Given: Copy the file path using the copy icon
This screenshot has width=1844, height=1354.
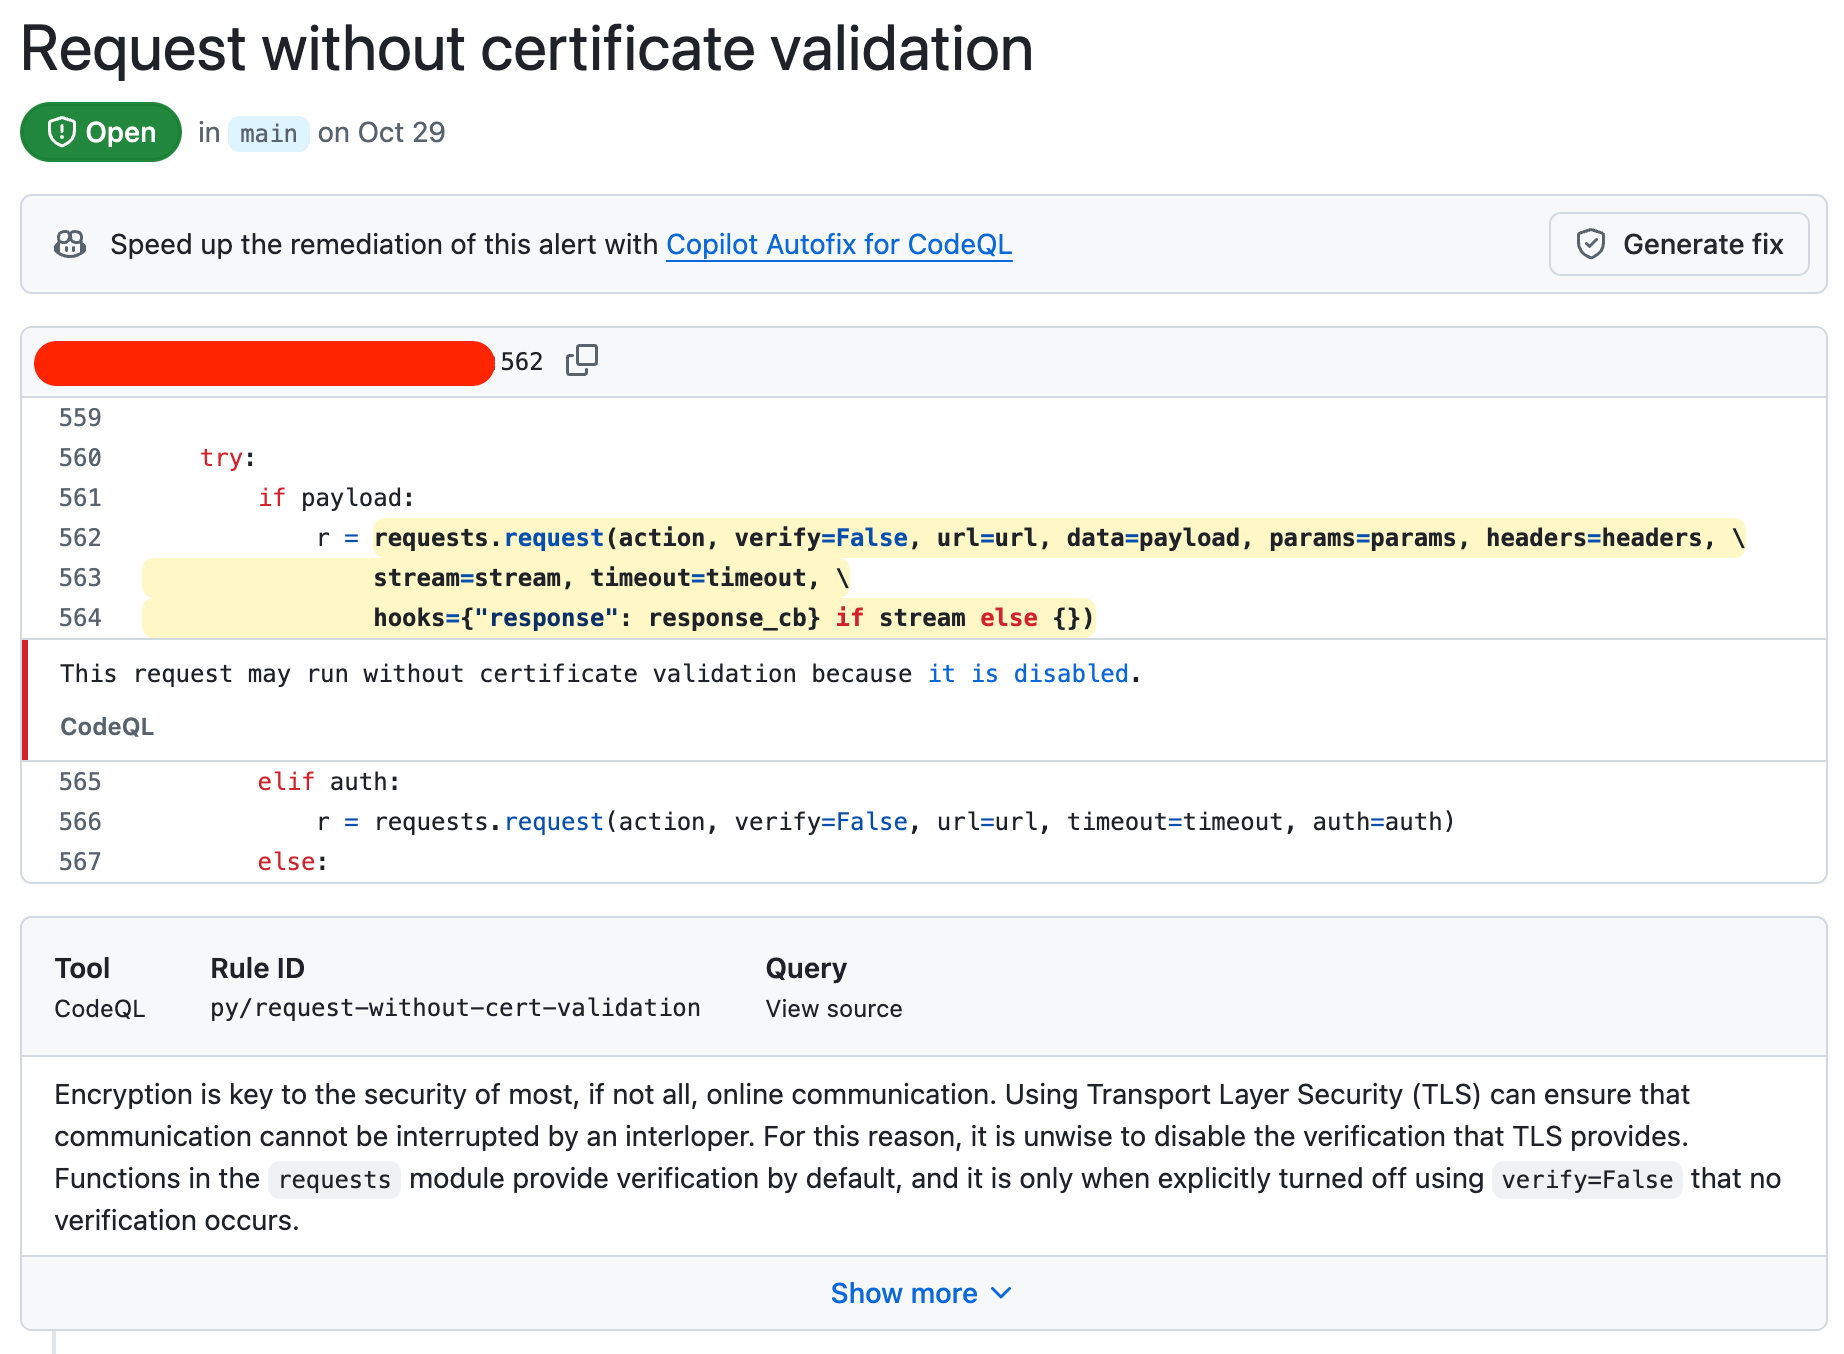Looking at the screenshot, I should point(581,361).
